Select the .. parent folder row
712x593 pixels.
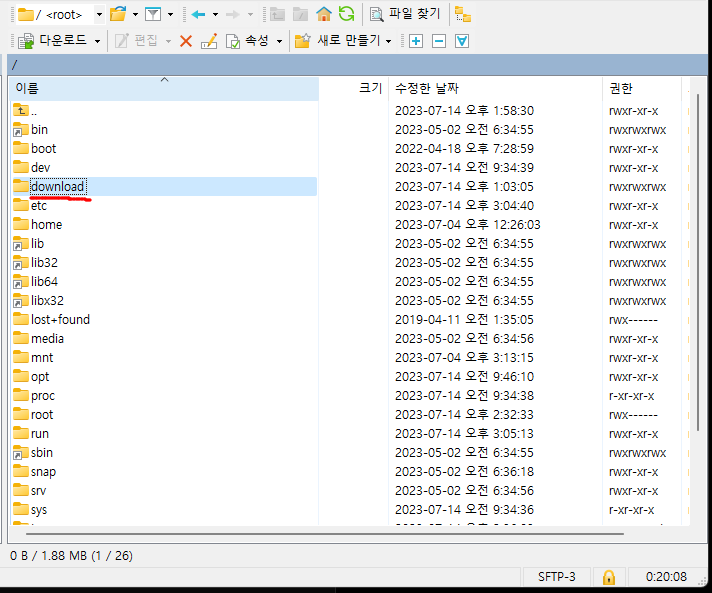tap(164, 110)
